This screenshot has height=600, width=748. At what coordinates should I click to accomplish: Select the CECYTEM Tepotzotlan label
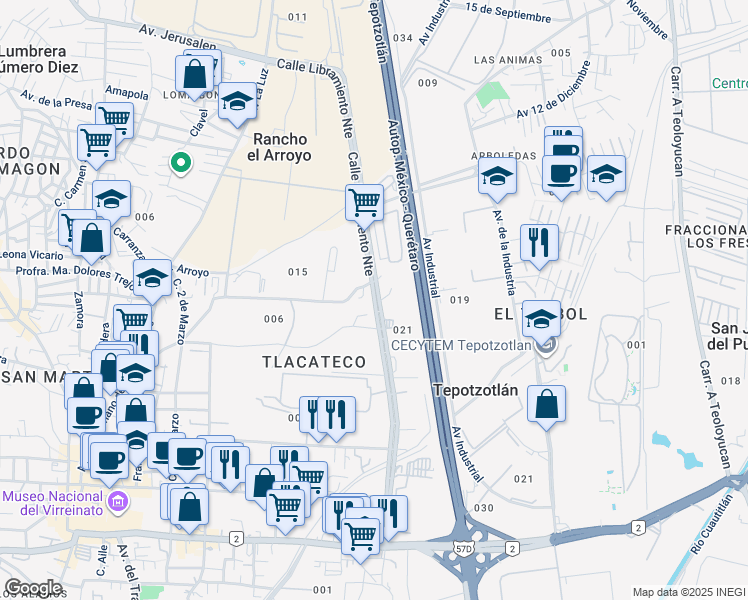(x=461, y=345)
